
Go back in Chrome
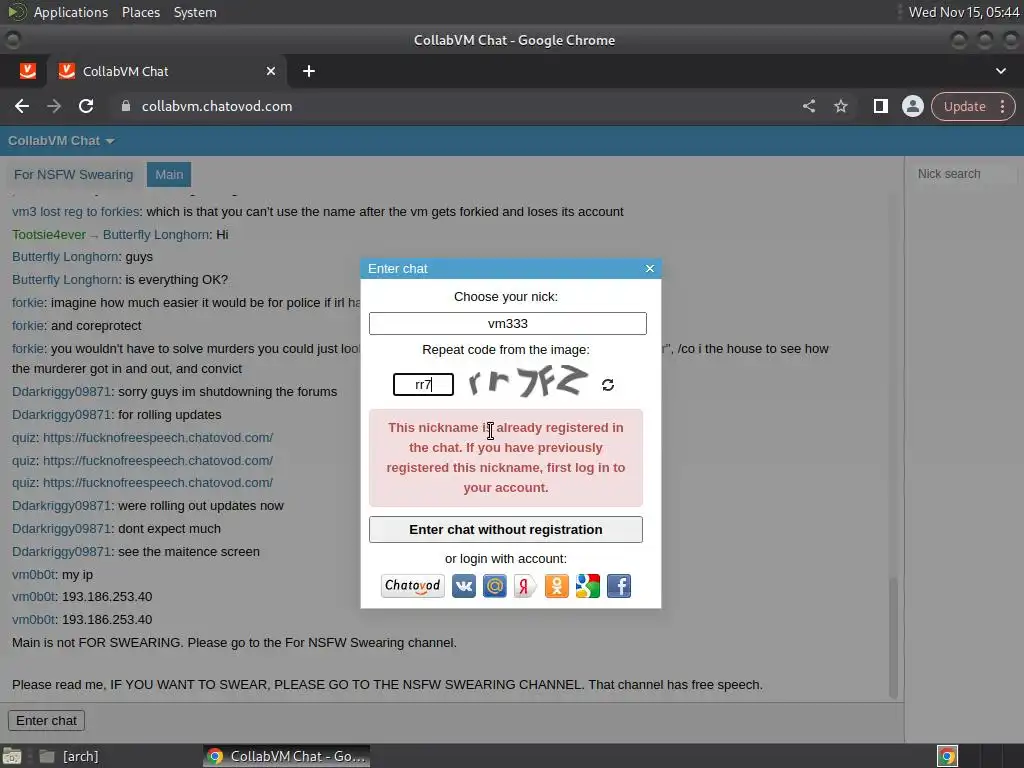(22, 106)
